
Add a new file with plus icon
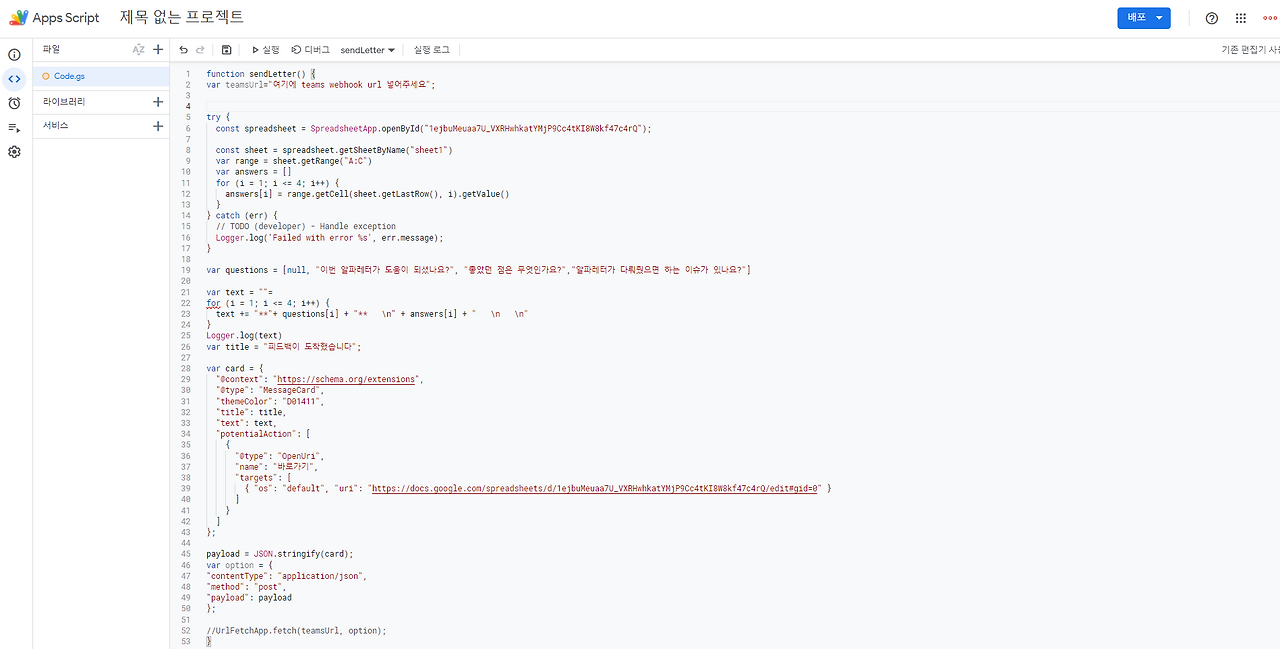[158, 49]
